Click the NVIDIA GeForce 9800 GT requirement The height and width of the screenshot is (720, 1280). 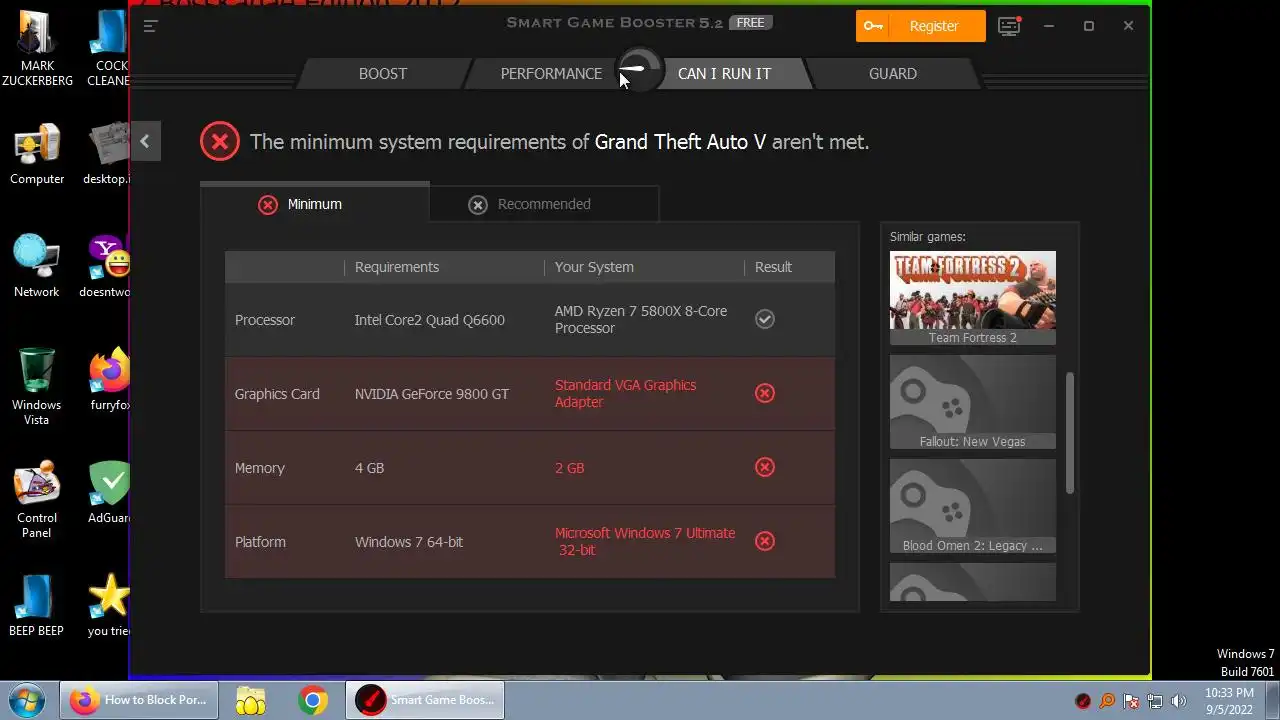click(432, 394)
